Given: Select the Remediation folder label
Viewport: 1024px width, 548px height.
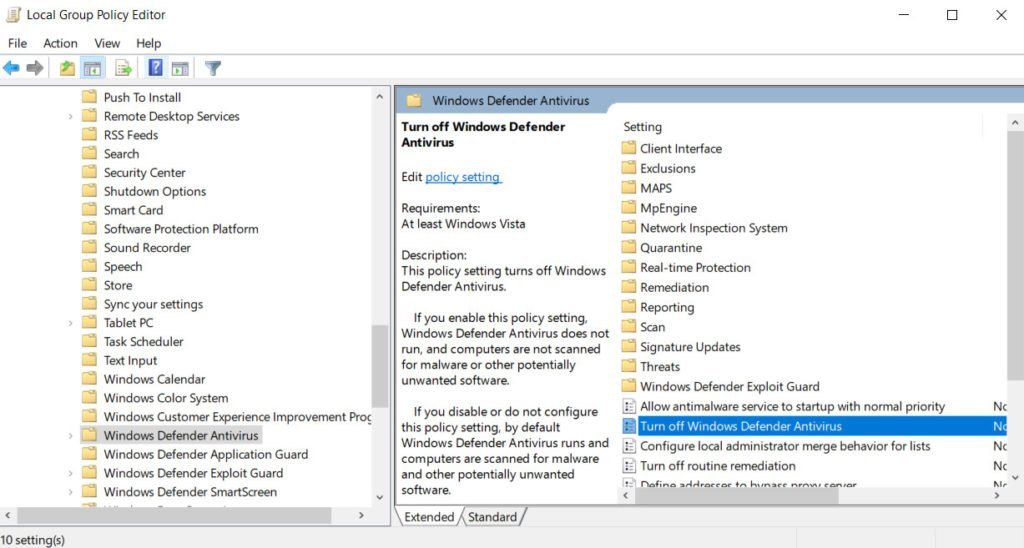Looking at the screenshot, I should pyautogui.click(x=674, y=287).
